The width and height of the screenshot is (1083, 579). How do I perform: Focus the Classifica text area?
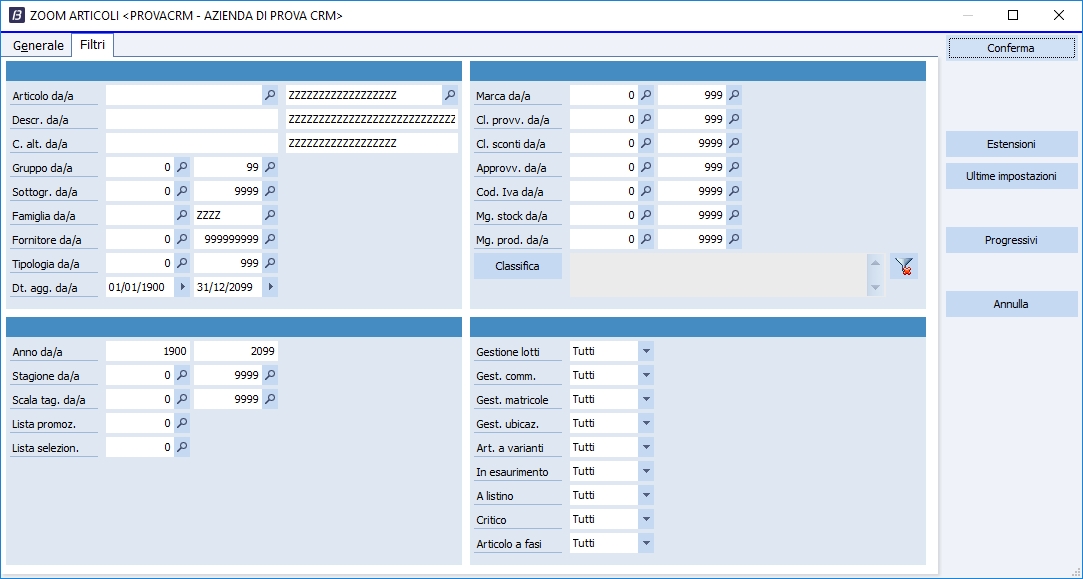pos(718,276)
